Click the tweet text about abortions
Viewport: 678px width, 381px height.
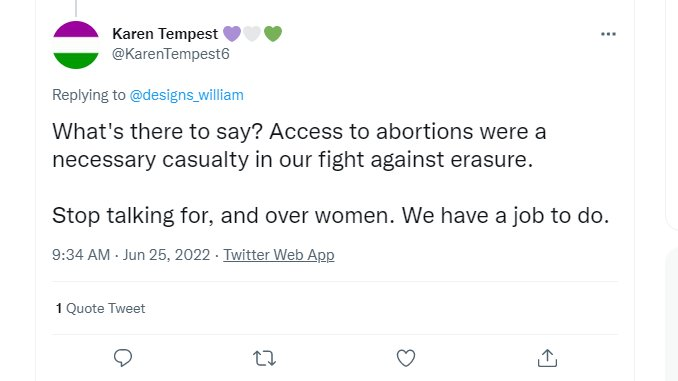click(x=299, y=145)
